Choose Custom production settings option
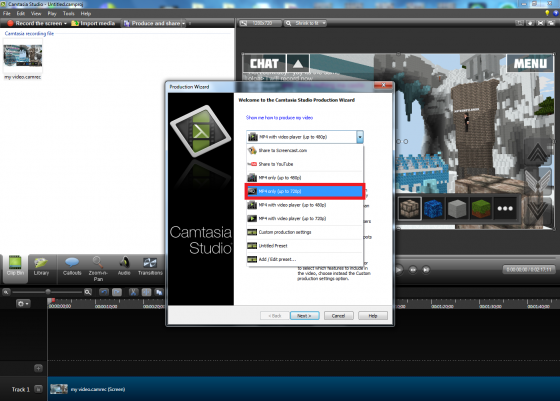 tap(305, 232)
